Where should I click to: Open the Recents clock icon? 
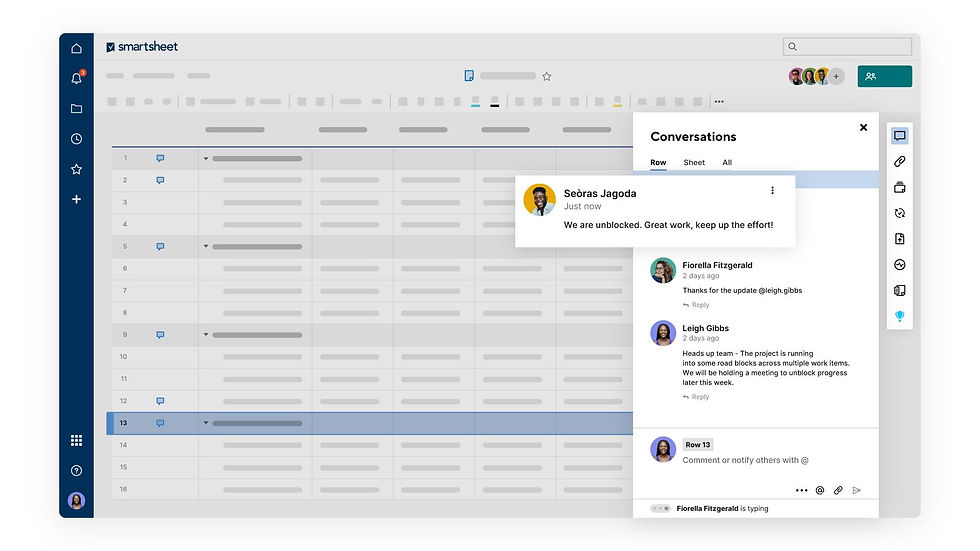tap(76, 139)
